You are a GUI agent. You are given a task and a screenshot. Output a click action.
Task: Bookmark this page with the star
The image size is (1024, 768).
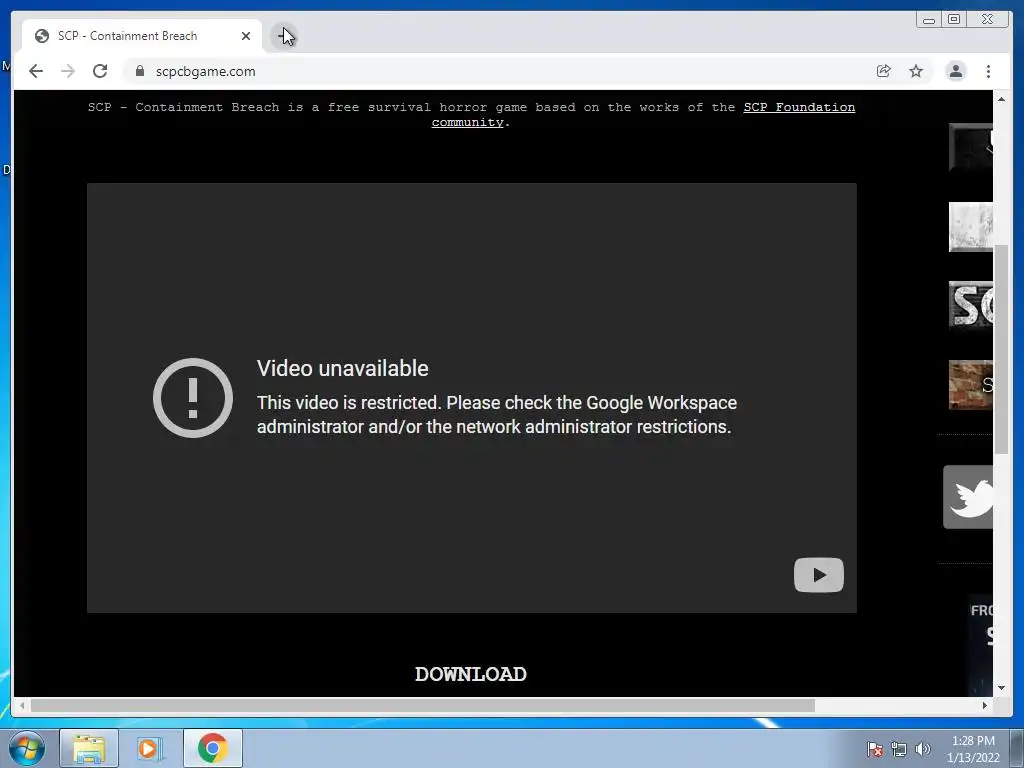pyautogui.click(x=916, y=71)
